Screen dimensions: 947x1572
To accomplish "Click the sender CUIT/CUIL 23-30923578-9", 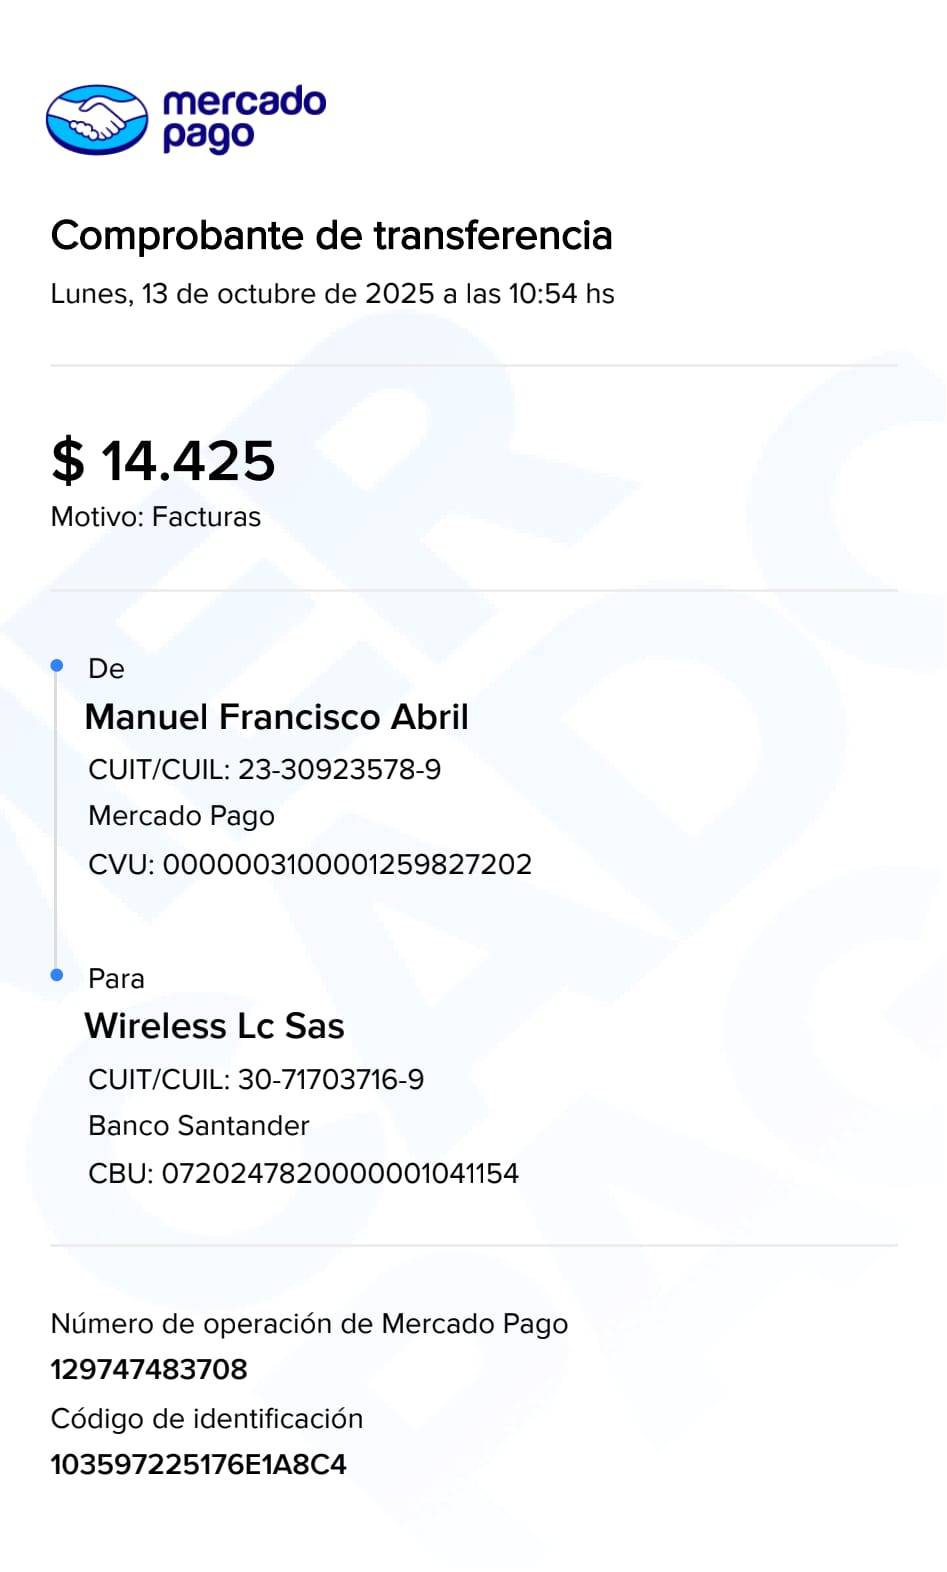I will pyautogui.click(x=264, y=769).
